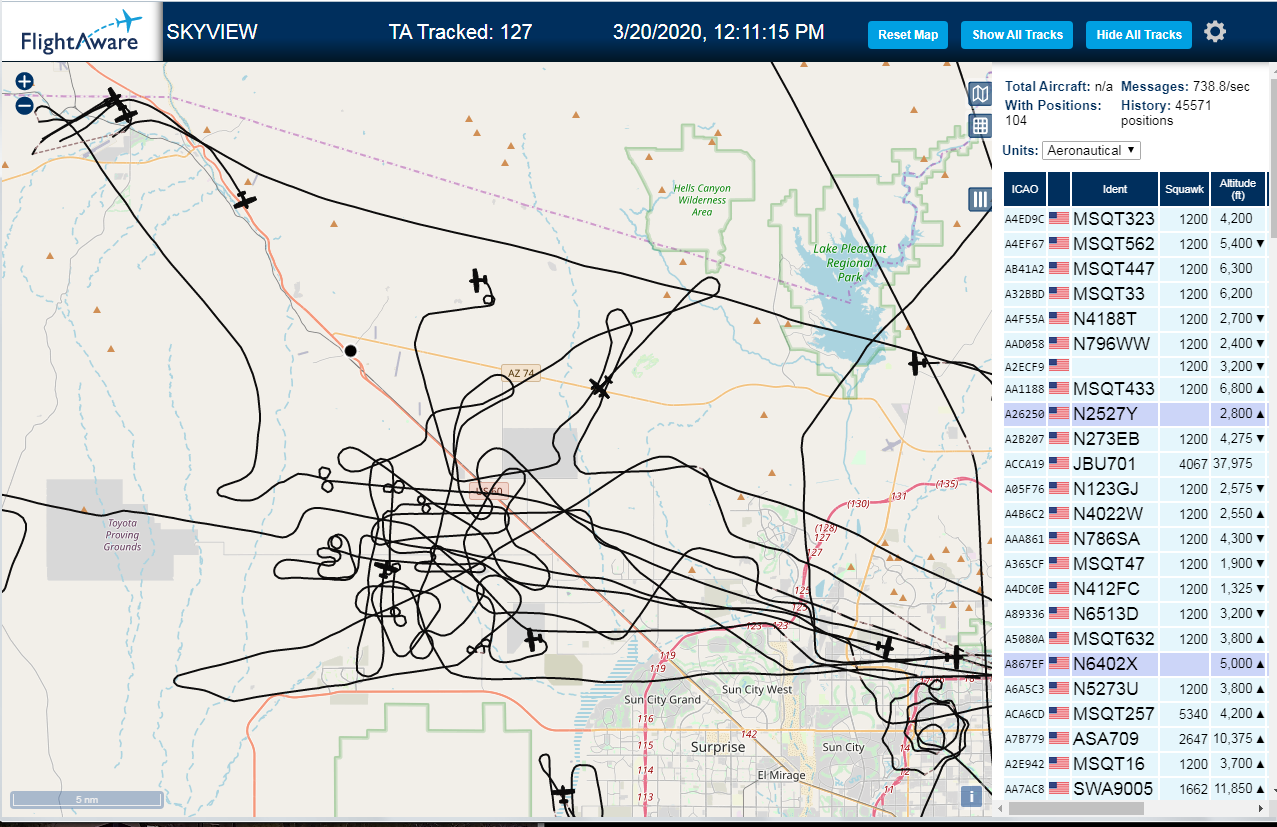1277x827 pixels.
Task: Select the JBU701 aircraft row
Action: point(1136,464)
